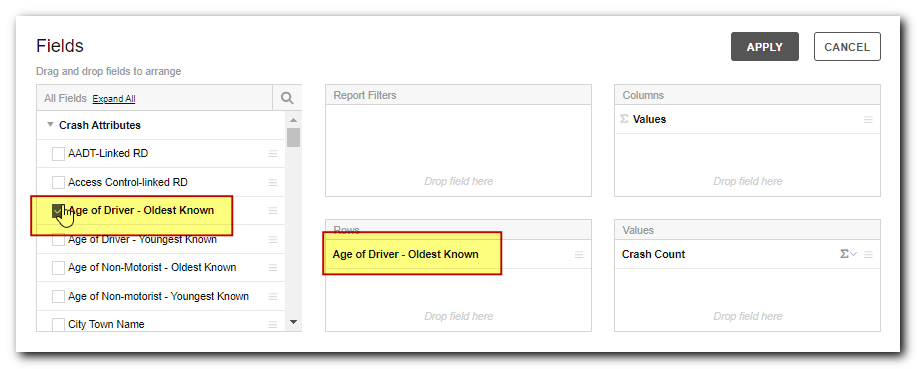Tick the City Town Name checkbox
This screenshot has height=369, width=917.
coord(58,325)
